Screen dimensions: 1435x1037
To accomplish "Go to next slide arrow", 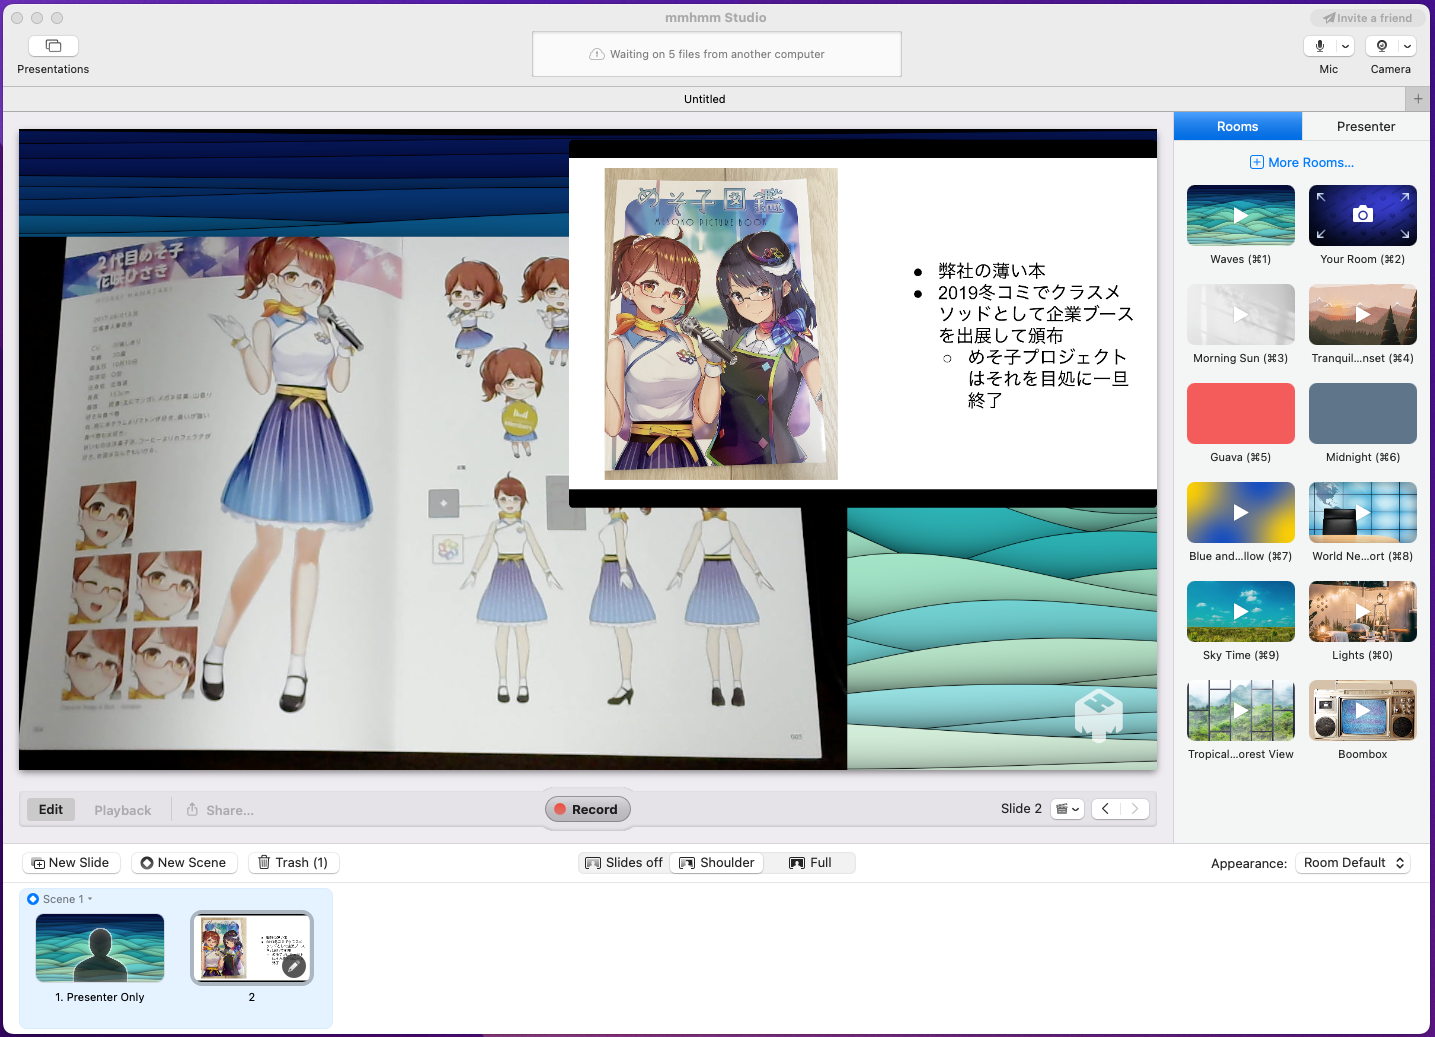I will (x=1135, y=809).
